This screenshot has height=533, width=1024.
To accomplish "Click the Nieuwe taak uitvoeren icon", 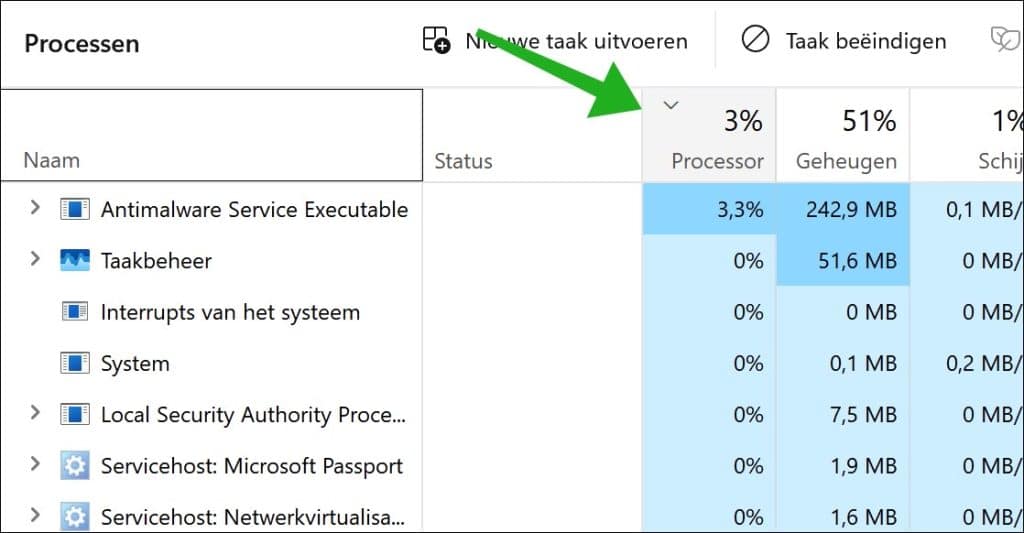I will point(437,40).
